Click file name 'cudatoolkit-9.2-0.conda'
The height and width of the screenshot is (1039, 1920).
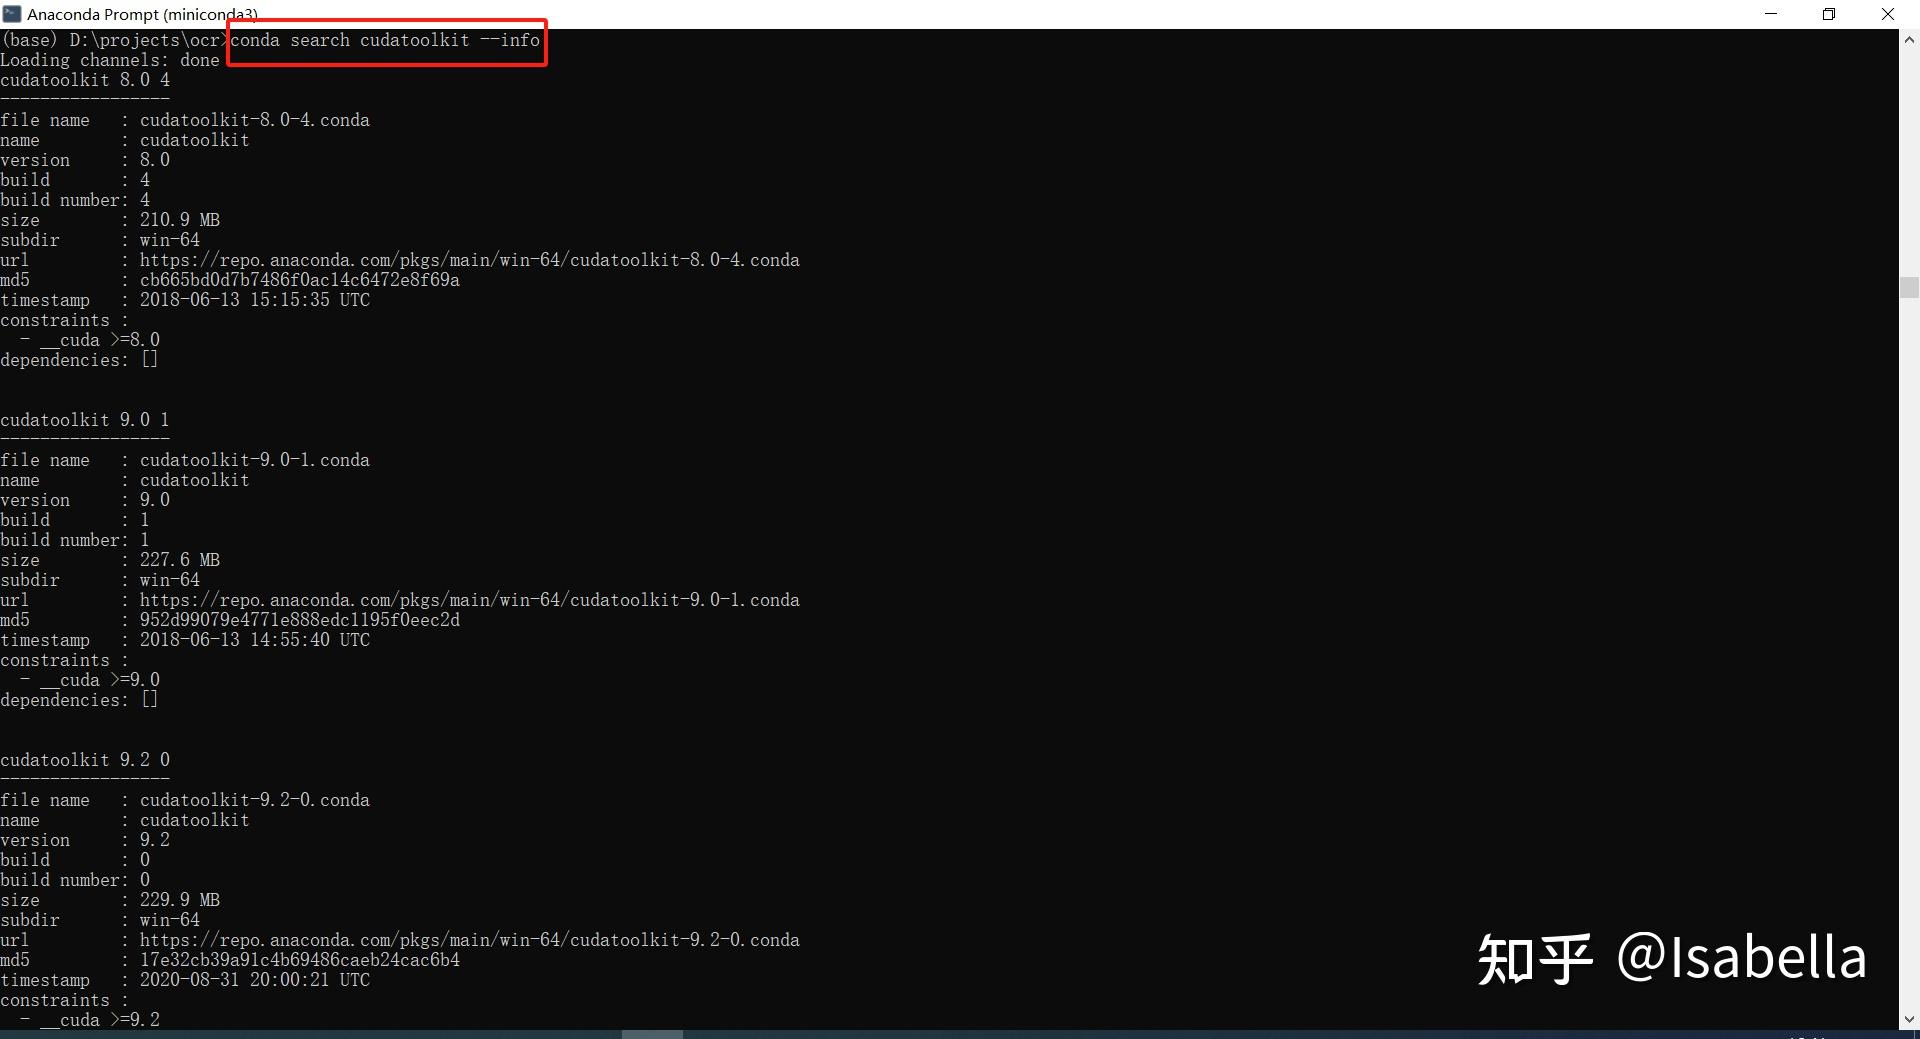255,800
